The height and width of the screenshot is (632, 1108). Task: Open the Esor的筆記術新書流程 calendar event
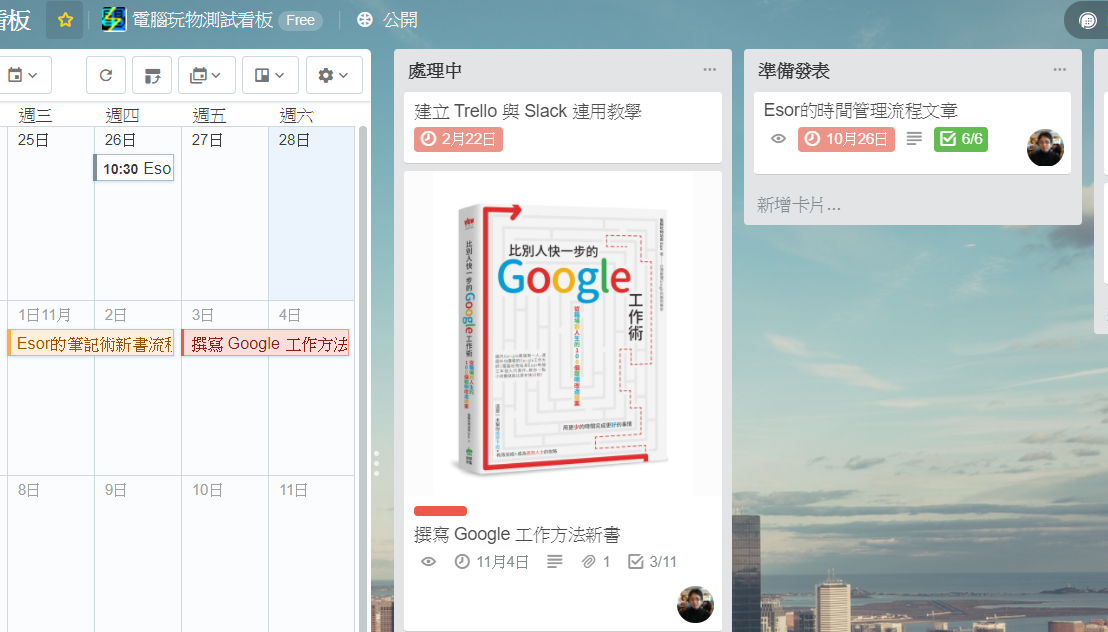click(90, 344)
